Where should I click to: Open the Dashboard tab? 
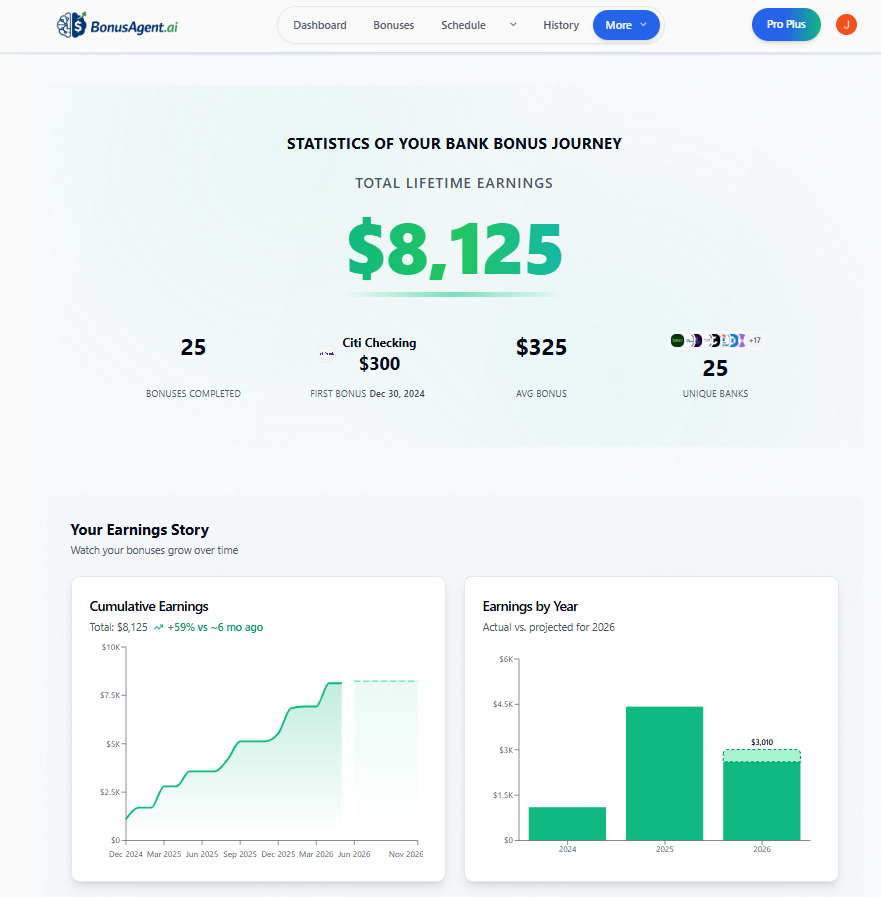click(x=320, y=25)
